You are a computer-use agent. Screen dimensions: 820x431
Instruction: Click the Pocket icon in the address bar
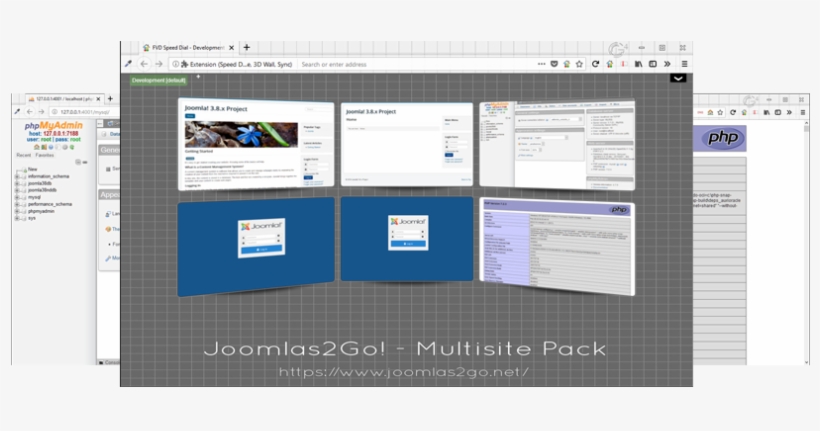554,64
